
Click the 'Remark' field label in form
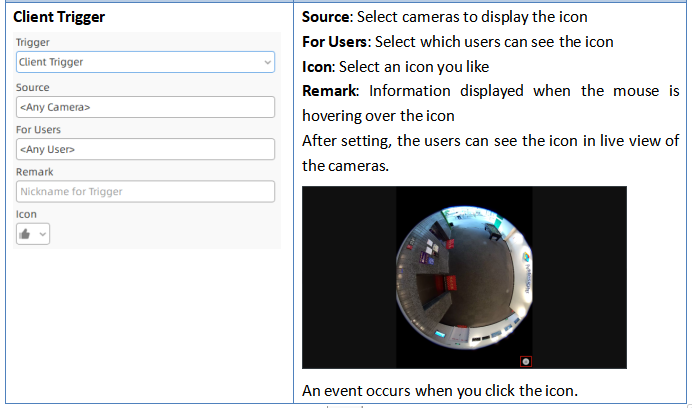tap(34, 172)
